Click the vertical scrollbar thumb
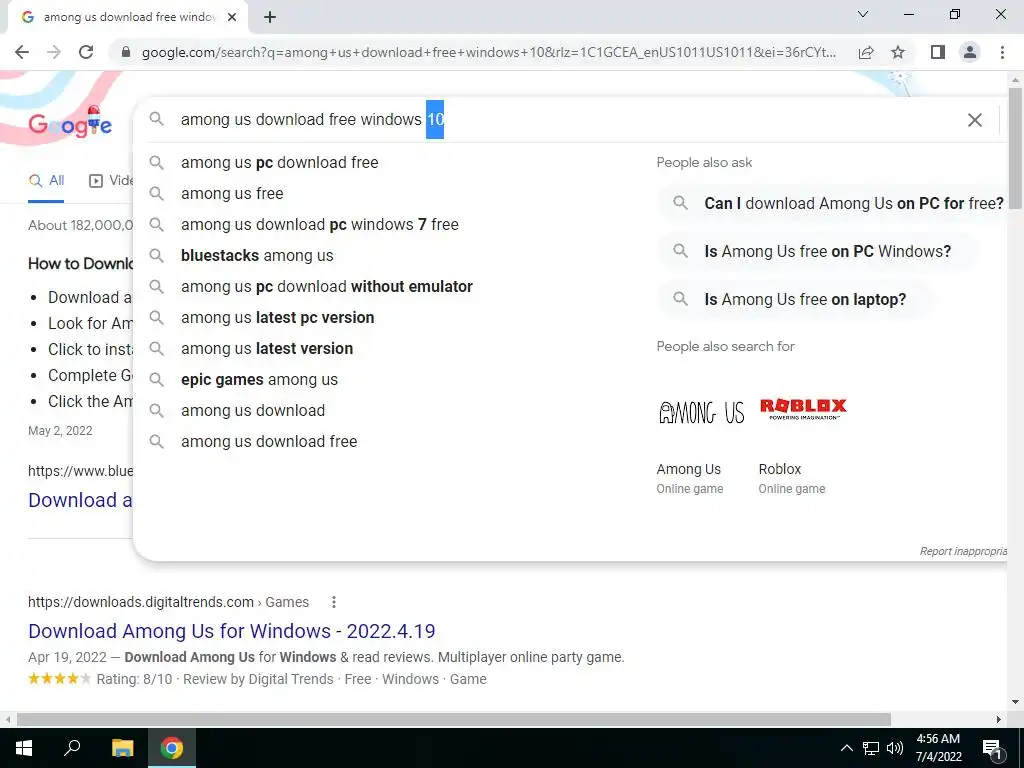Image resolution: width=1024 pixels, height=768 pixels. click(x=1015, y=149)
